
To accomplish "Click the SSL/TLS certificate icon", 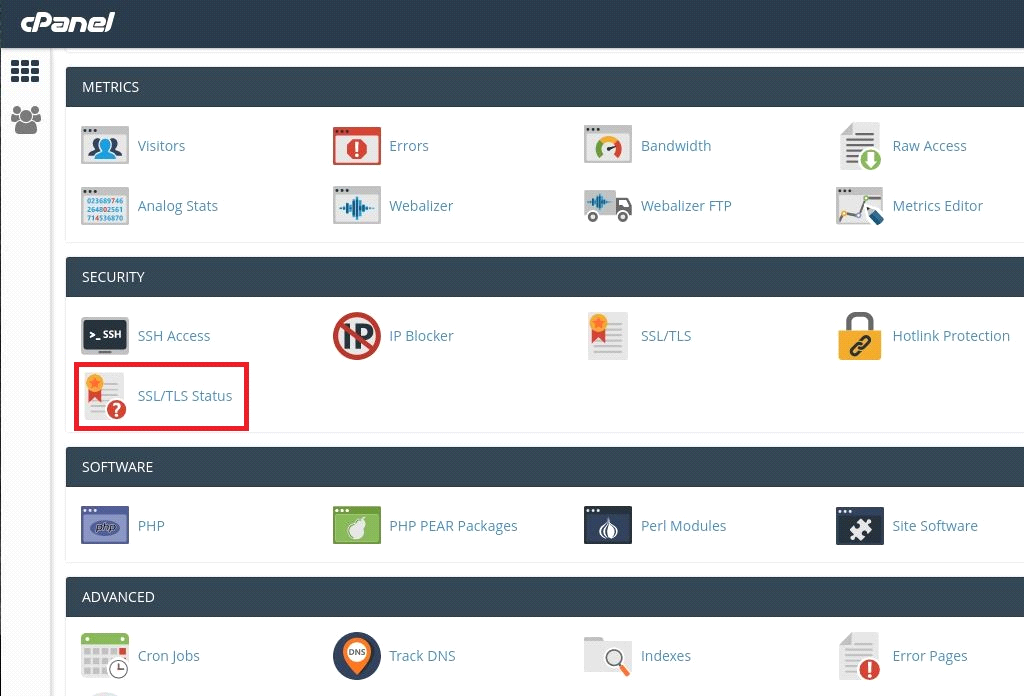I will [x=608, y=336].
